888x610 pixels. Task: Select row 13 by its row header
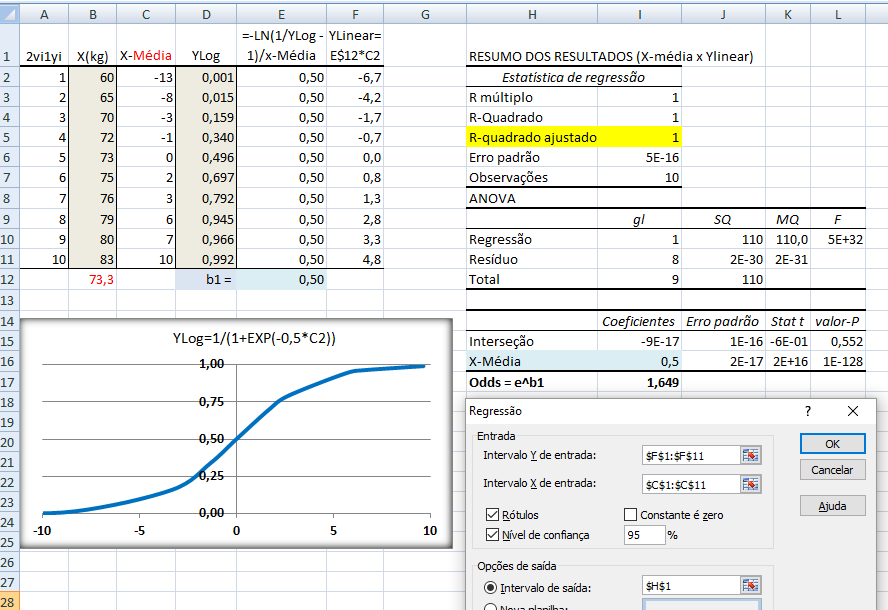(8, 300)
